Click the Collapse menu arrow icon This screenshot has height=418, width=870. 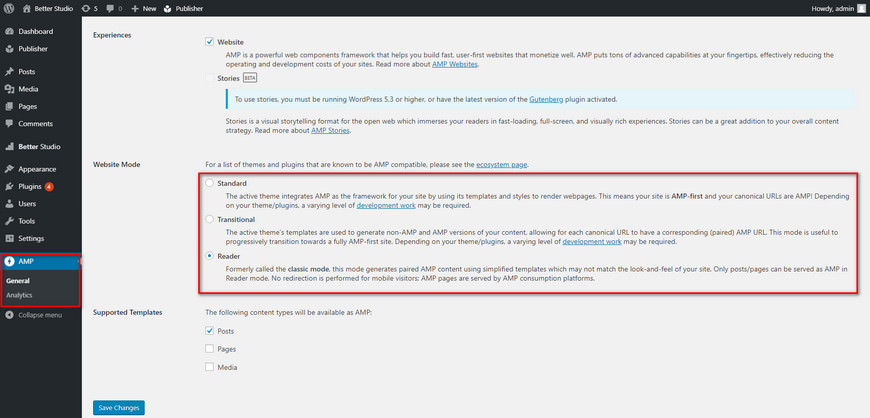(9, 315)
